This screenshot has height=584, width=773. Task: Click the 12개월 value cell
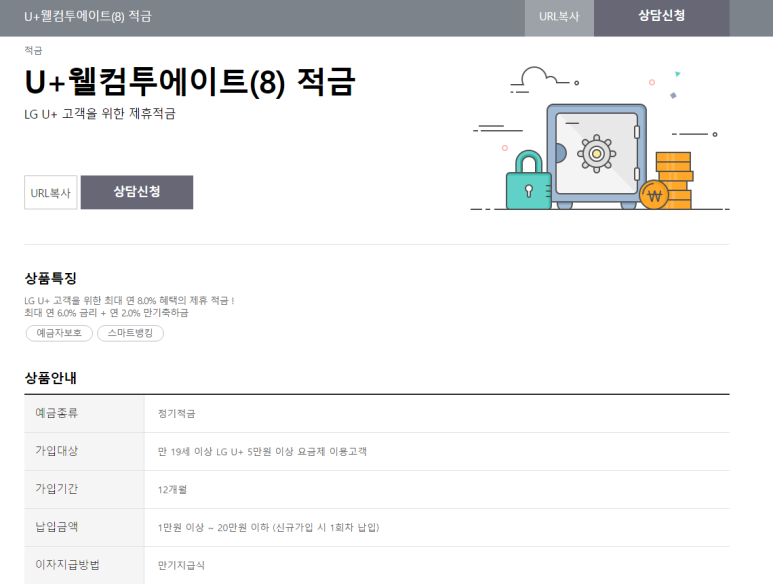[x=172, y=489]
